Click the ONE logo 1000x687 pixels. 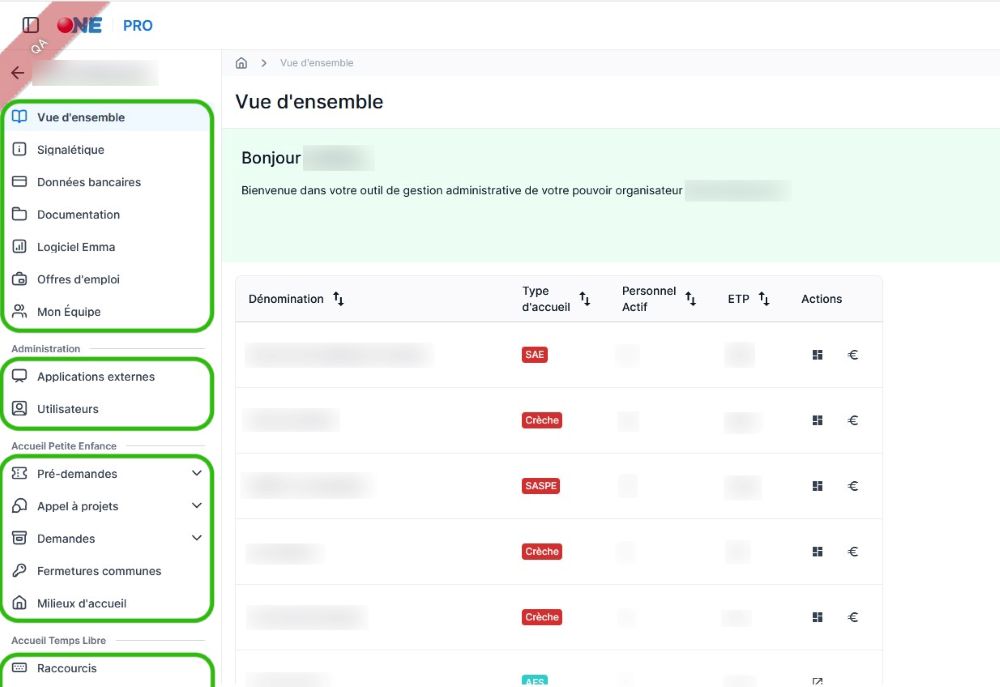pyautogui.click(x=80, y=25)
